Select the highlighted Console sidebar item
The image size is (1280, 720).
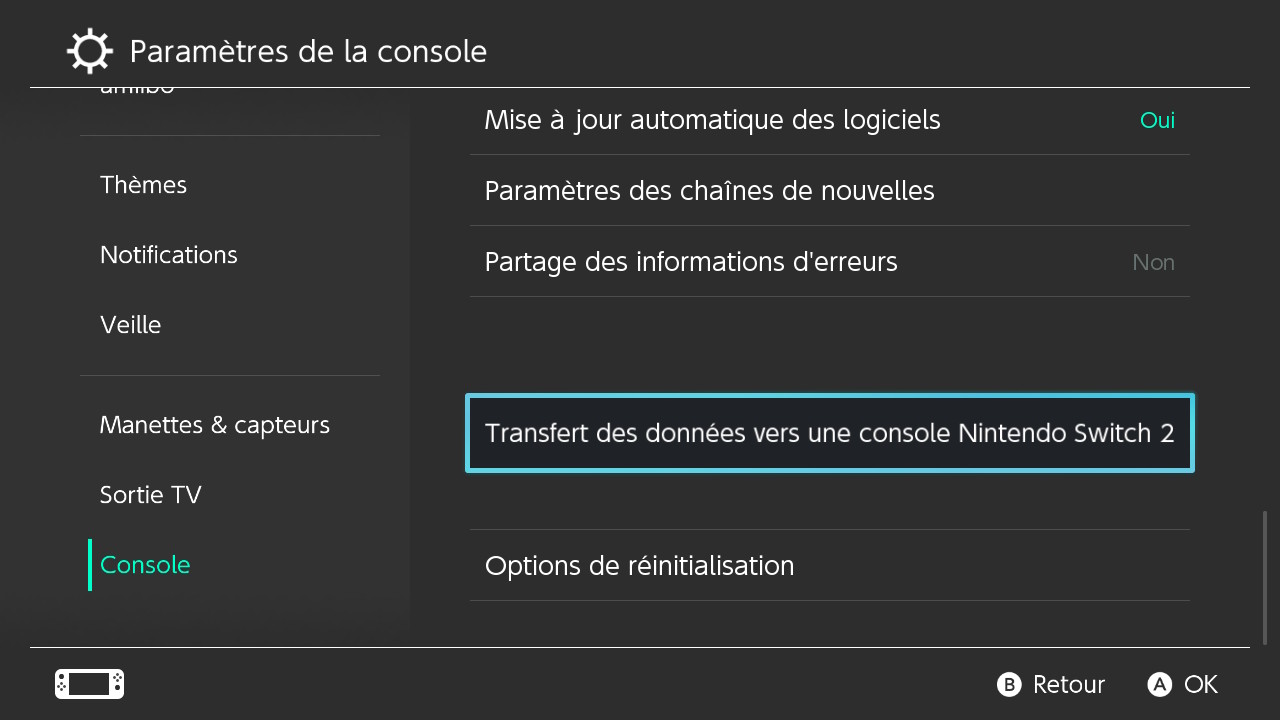pos(146,565)
